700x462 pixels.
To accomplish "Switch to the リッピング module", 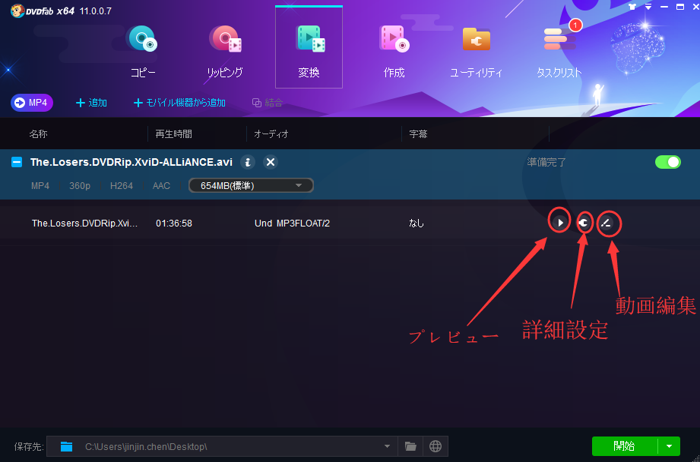I will [x=225, y=51].
